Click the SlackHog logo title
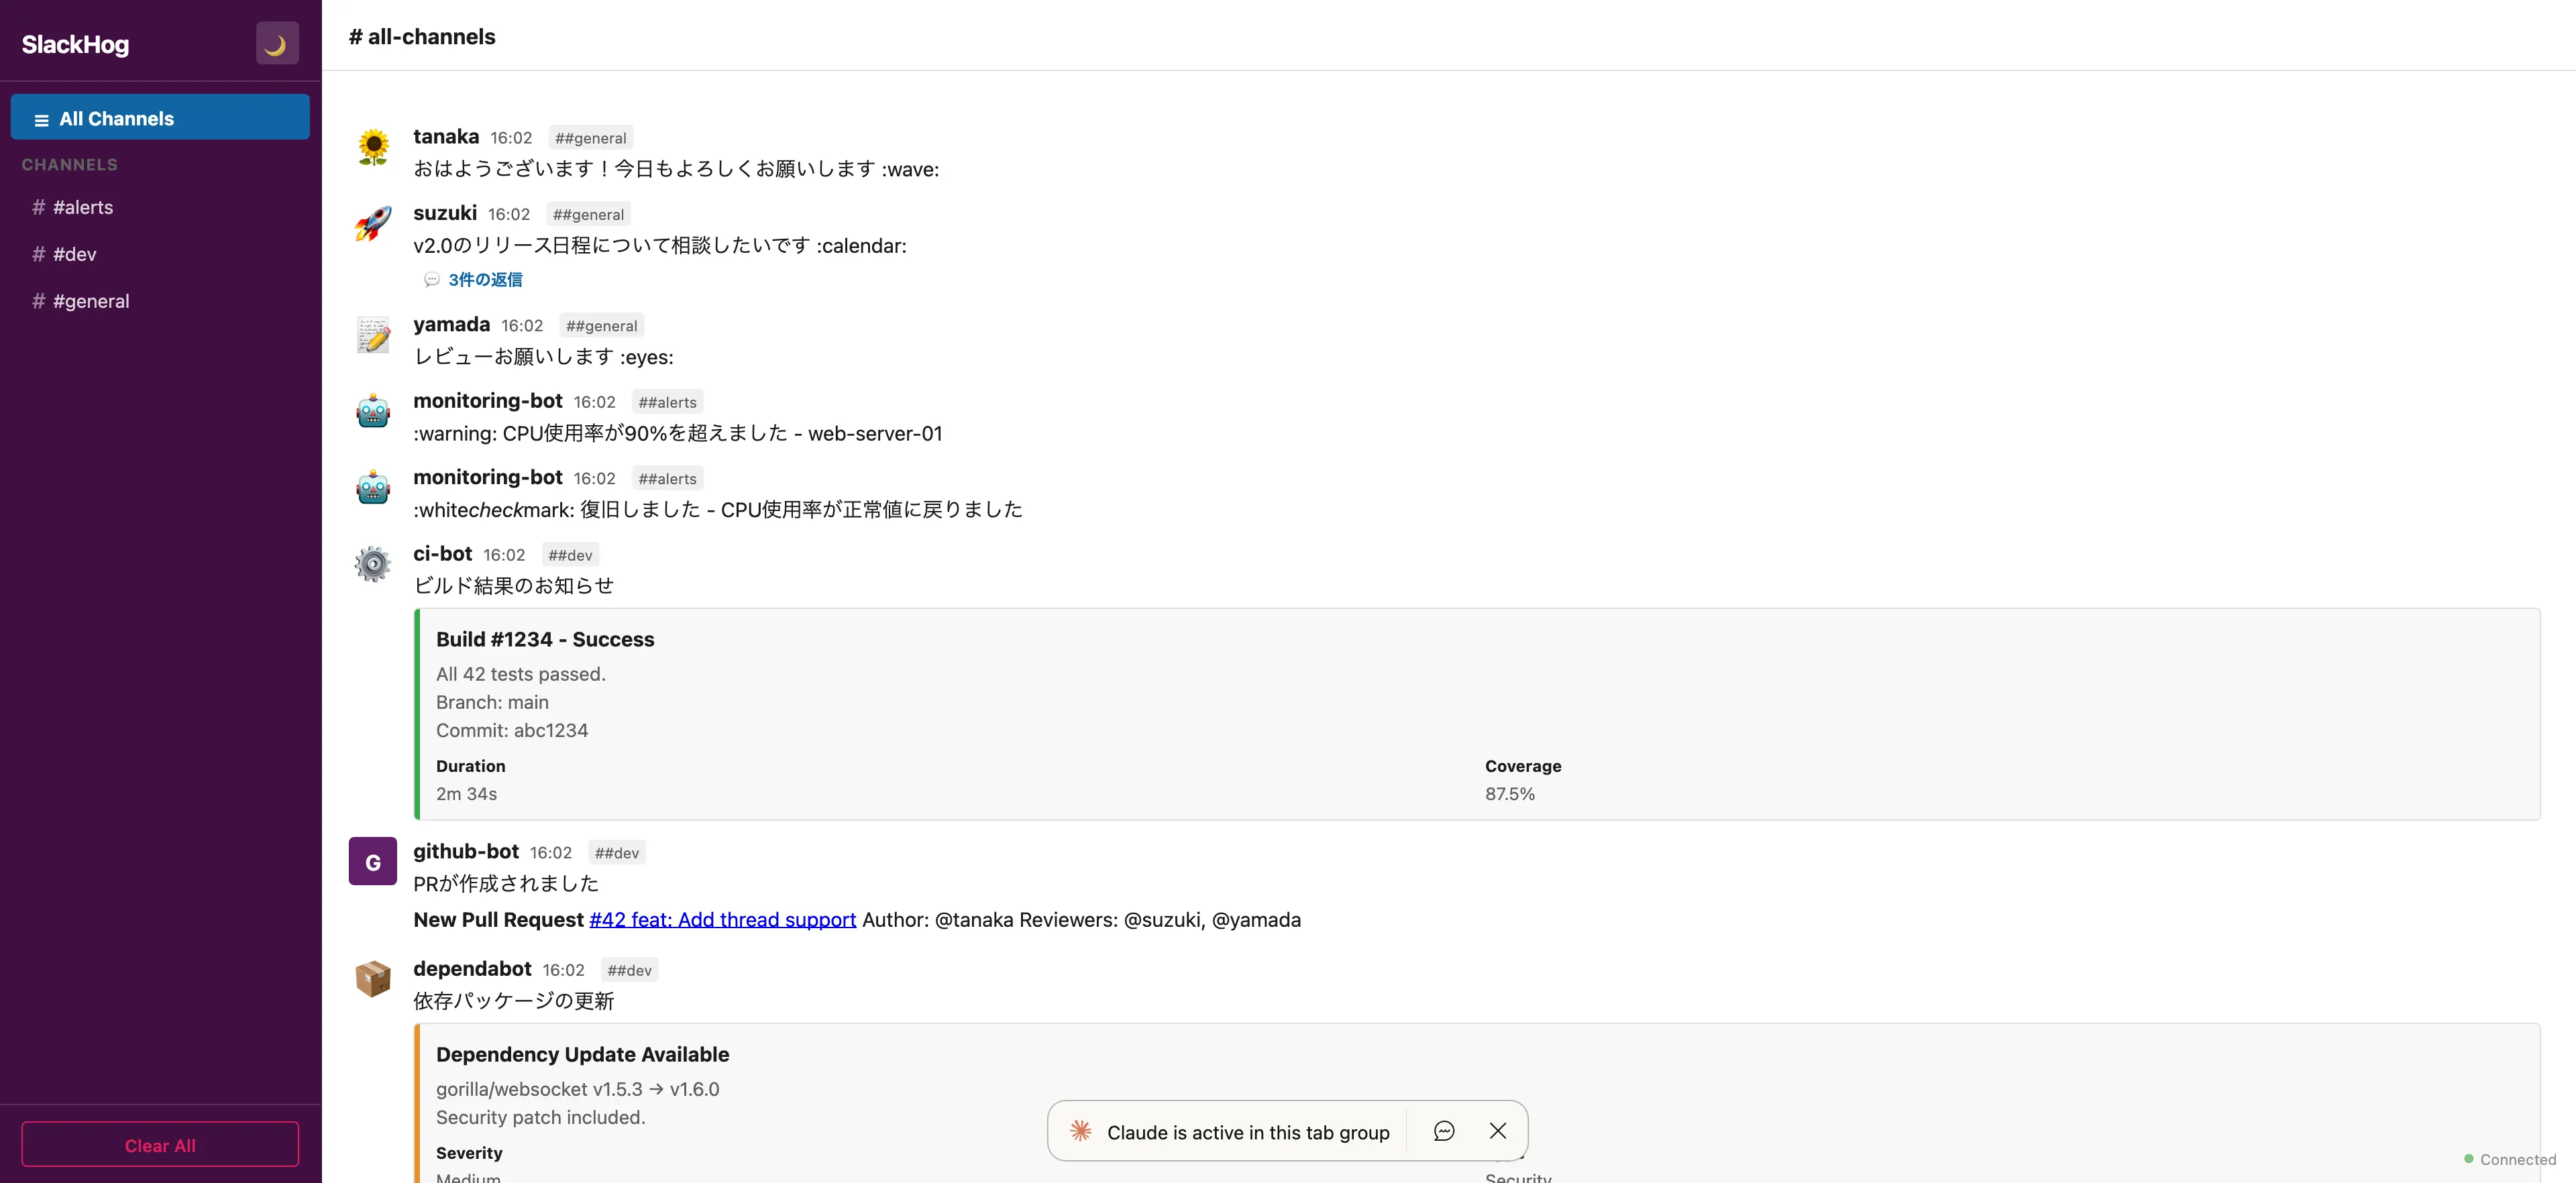Screen dimensions: 2576x1183 click(x=75, y=44)
